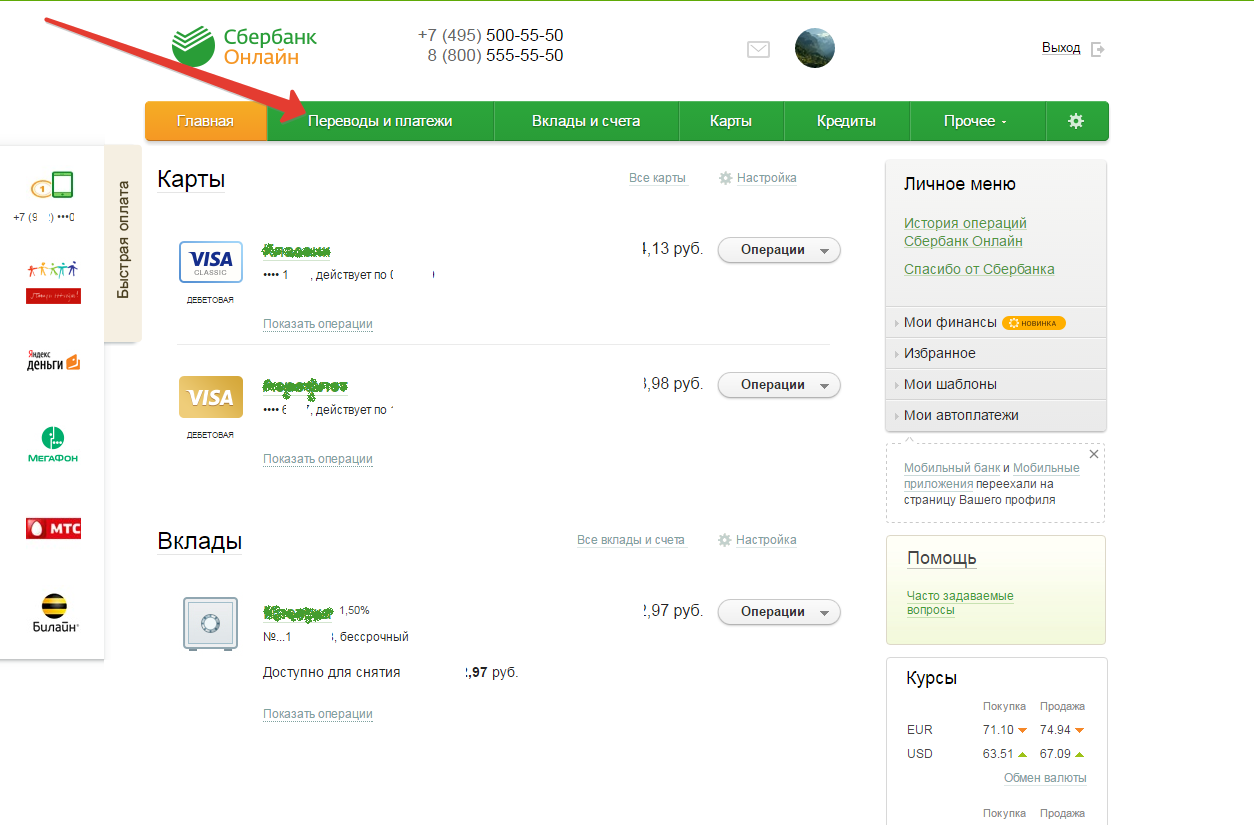The width and height of the screenshot is (1254, 825).
Task: Click the Доступно для снятия text
Action: [332, 673]
